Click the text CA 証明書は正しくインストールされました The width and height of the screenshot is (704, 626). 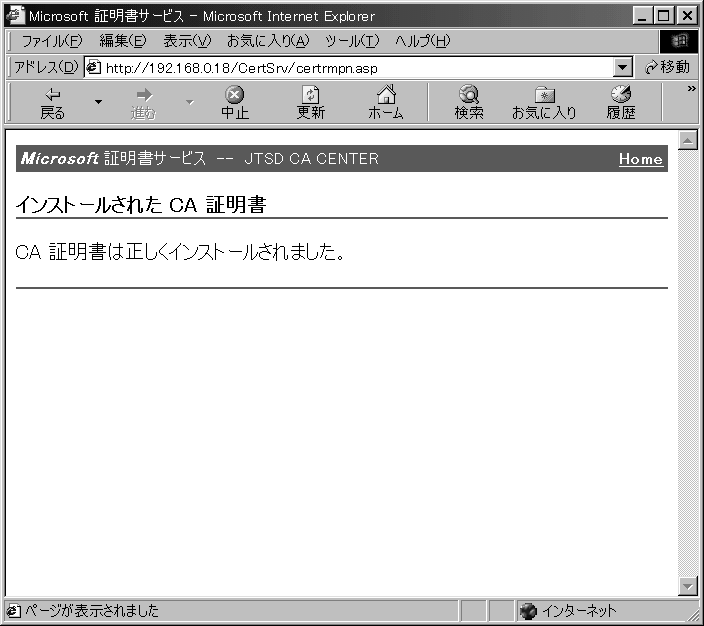pyautogui.click(x=180, y=251)
